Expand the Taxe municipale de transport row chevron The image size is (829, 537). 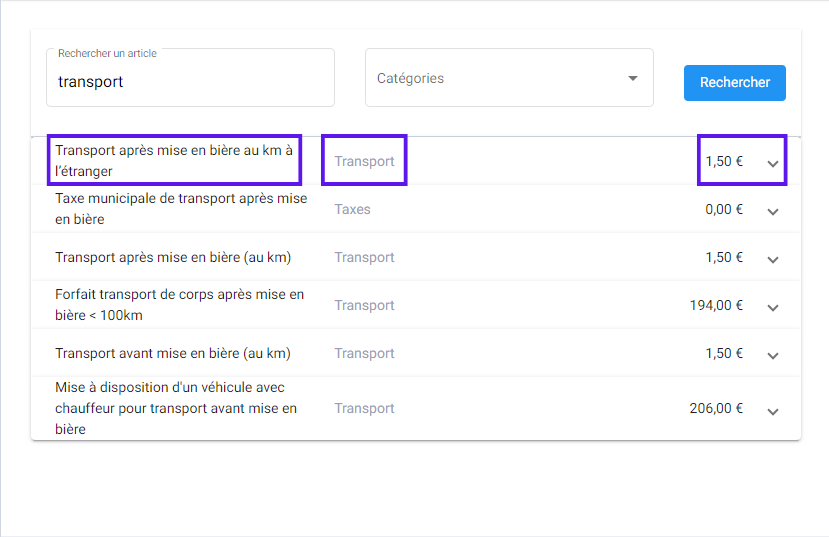(x=772, y=212)
